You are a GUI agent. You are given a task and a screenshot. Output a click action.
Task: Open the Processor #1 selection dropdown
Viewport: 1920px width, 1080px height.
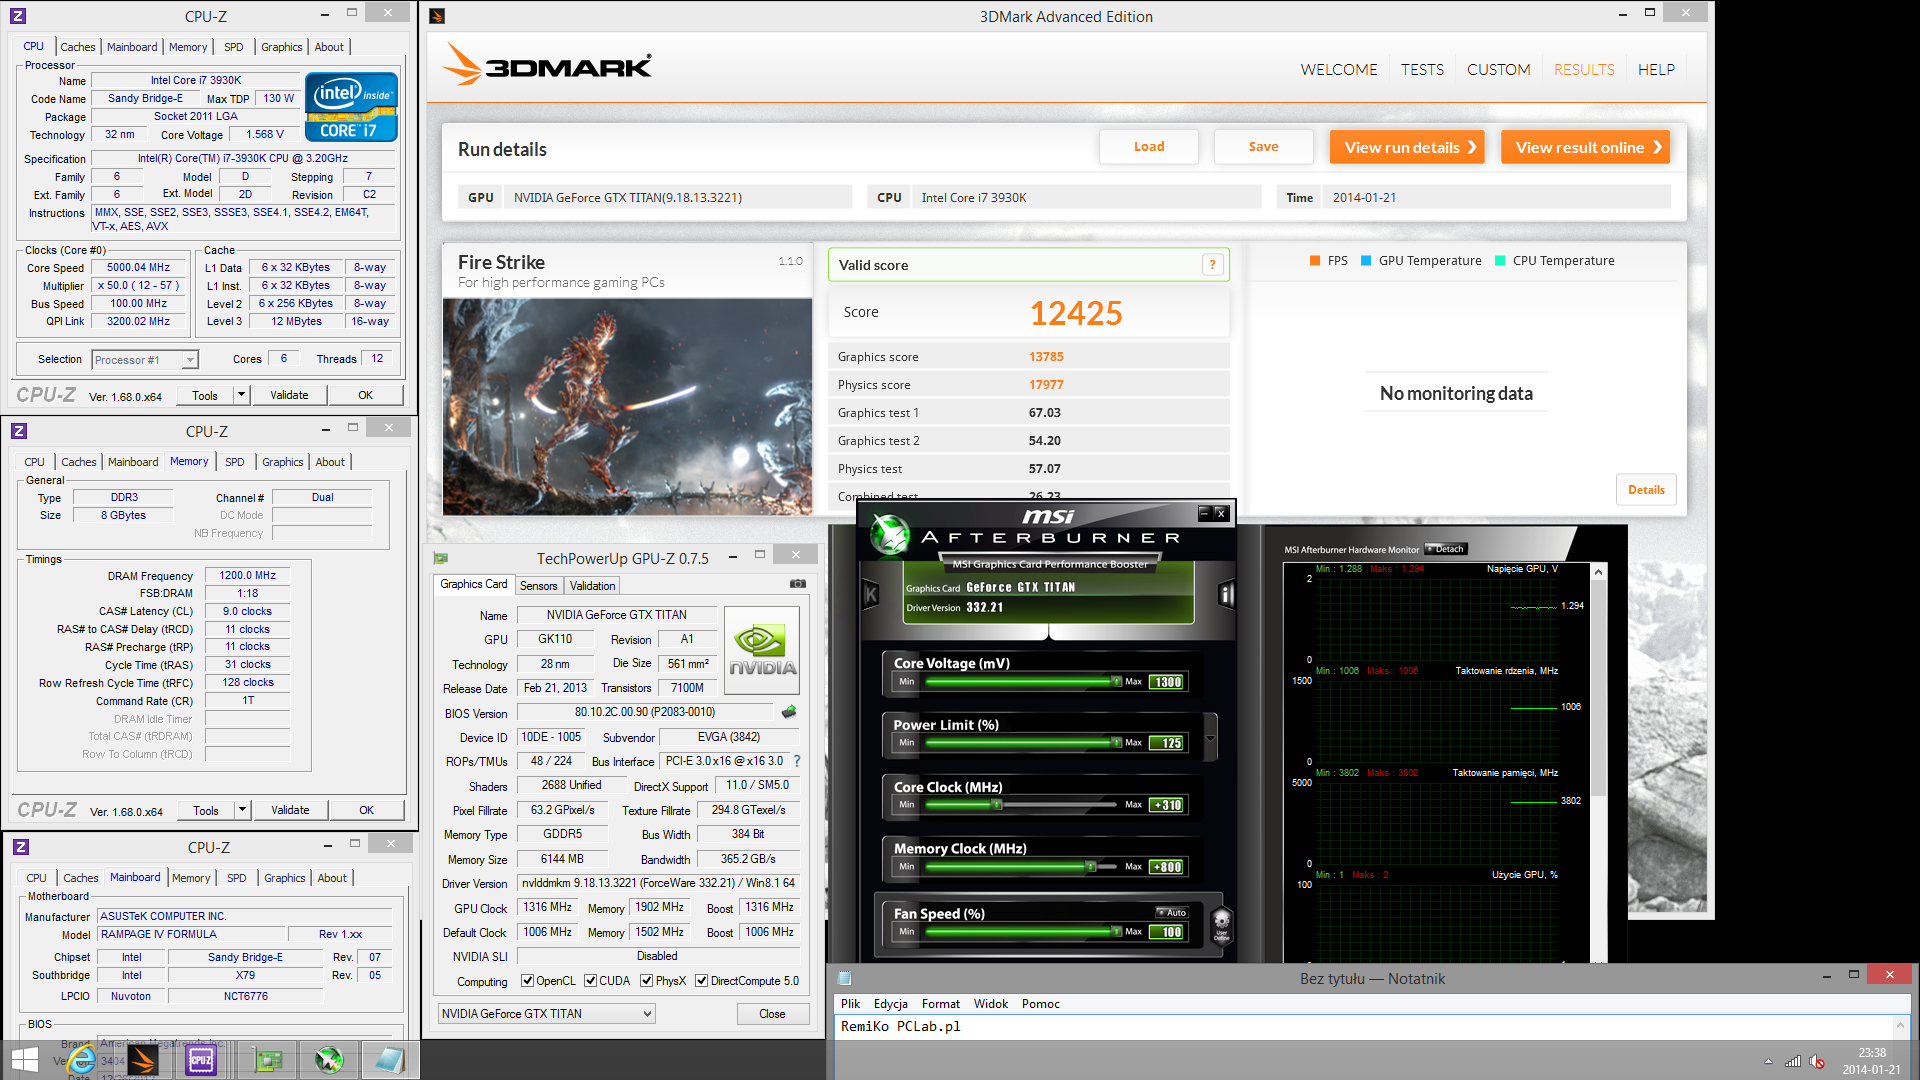pyautogui.click(x=145, y=360)
